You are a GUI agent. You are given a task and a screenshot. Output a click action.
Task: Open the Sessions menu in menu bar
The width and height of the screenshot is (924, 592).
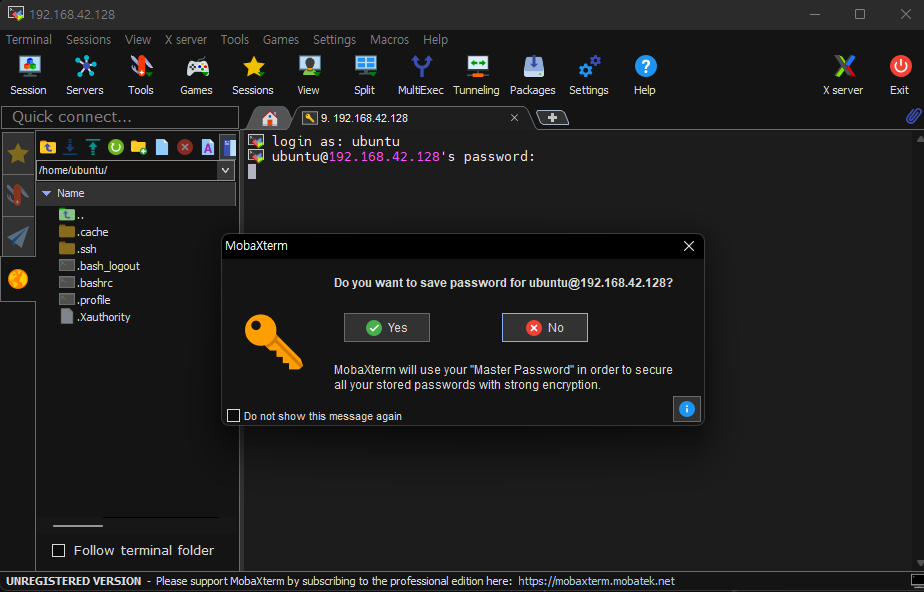(x=88, y=39)
